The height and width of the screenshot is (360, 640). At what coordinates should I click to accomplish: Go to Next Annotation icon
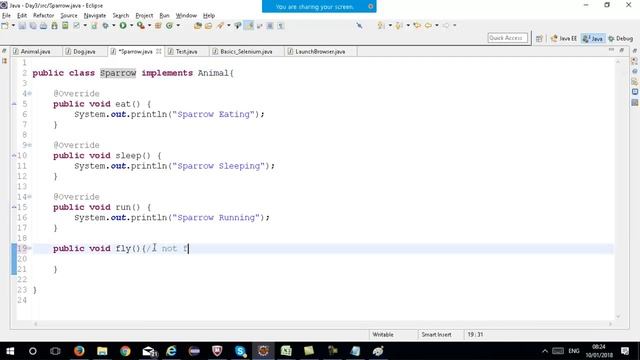381,25
